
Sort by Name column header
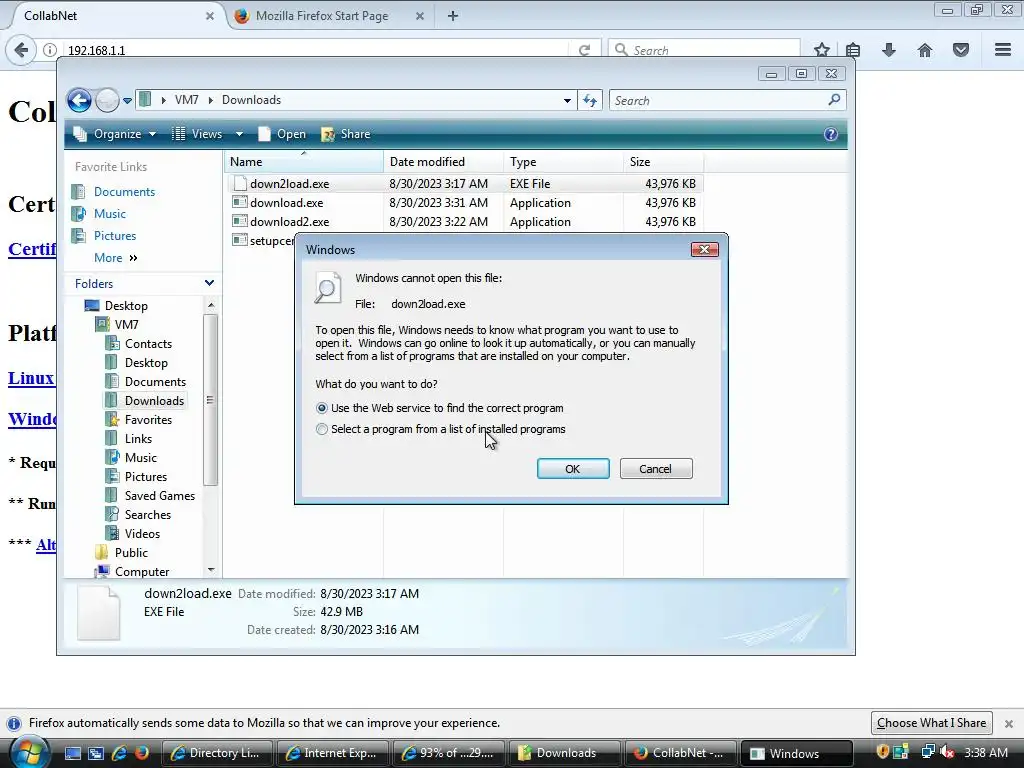point(303,161)
